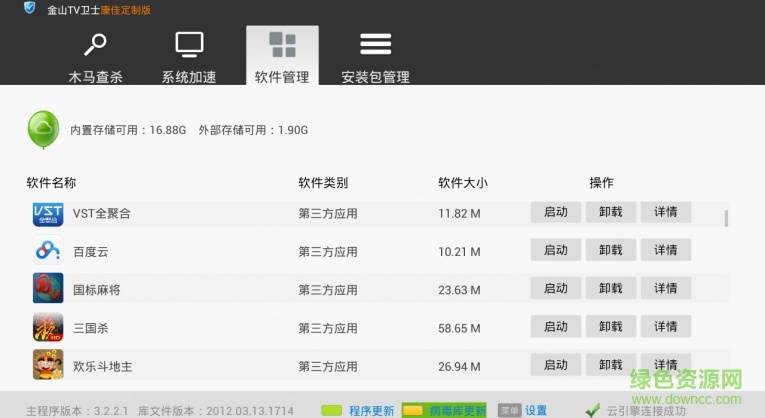Click 第三方应用 category in 三国杀 row
This screenshot has width=765, height=418.
click(x=328, y=328)
